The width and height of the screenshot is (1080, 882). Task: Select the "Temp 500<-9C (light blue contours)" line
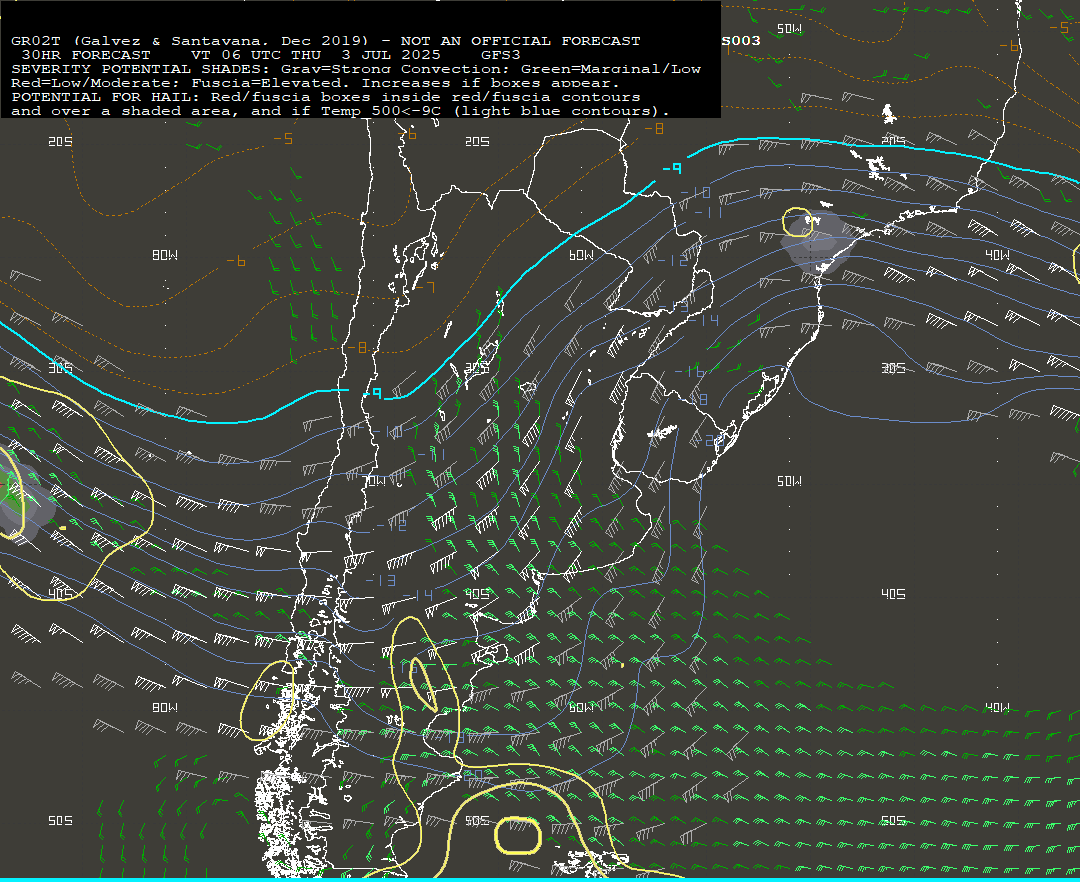click(495, 111)
